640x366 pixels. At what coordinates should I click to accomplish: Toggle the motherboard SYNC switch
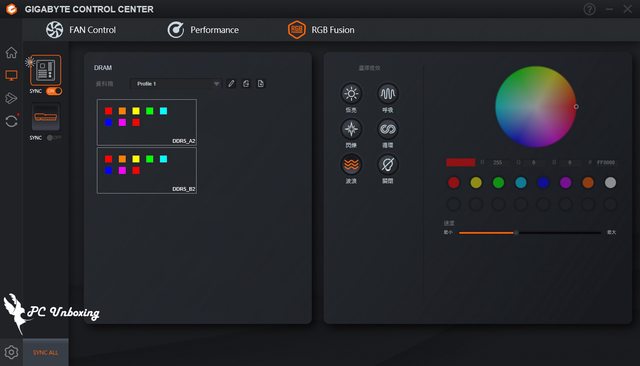[x=54, y=91]
